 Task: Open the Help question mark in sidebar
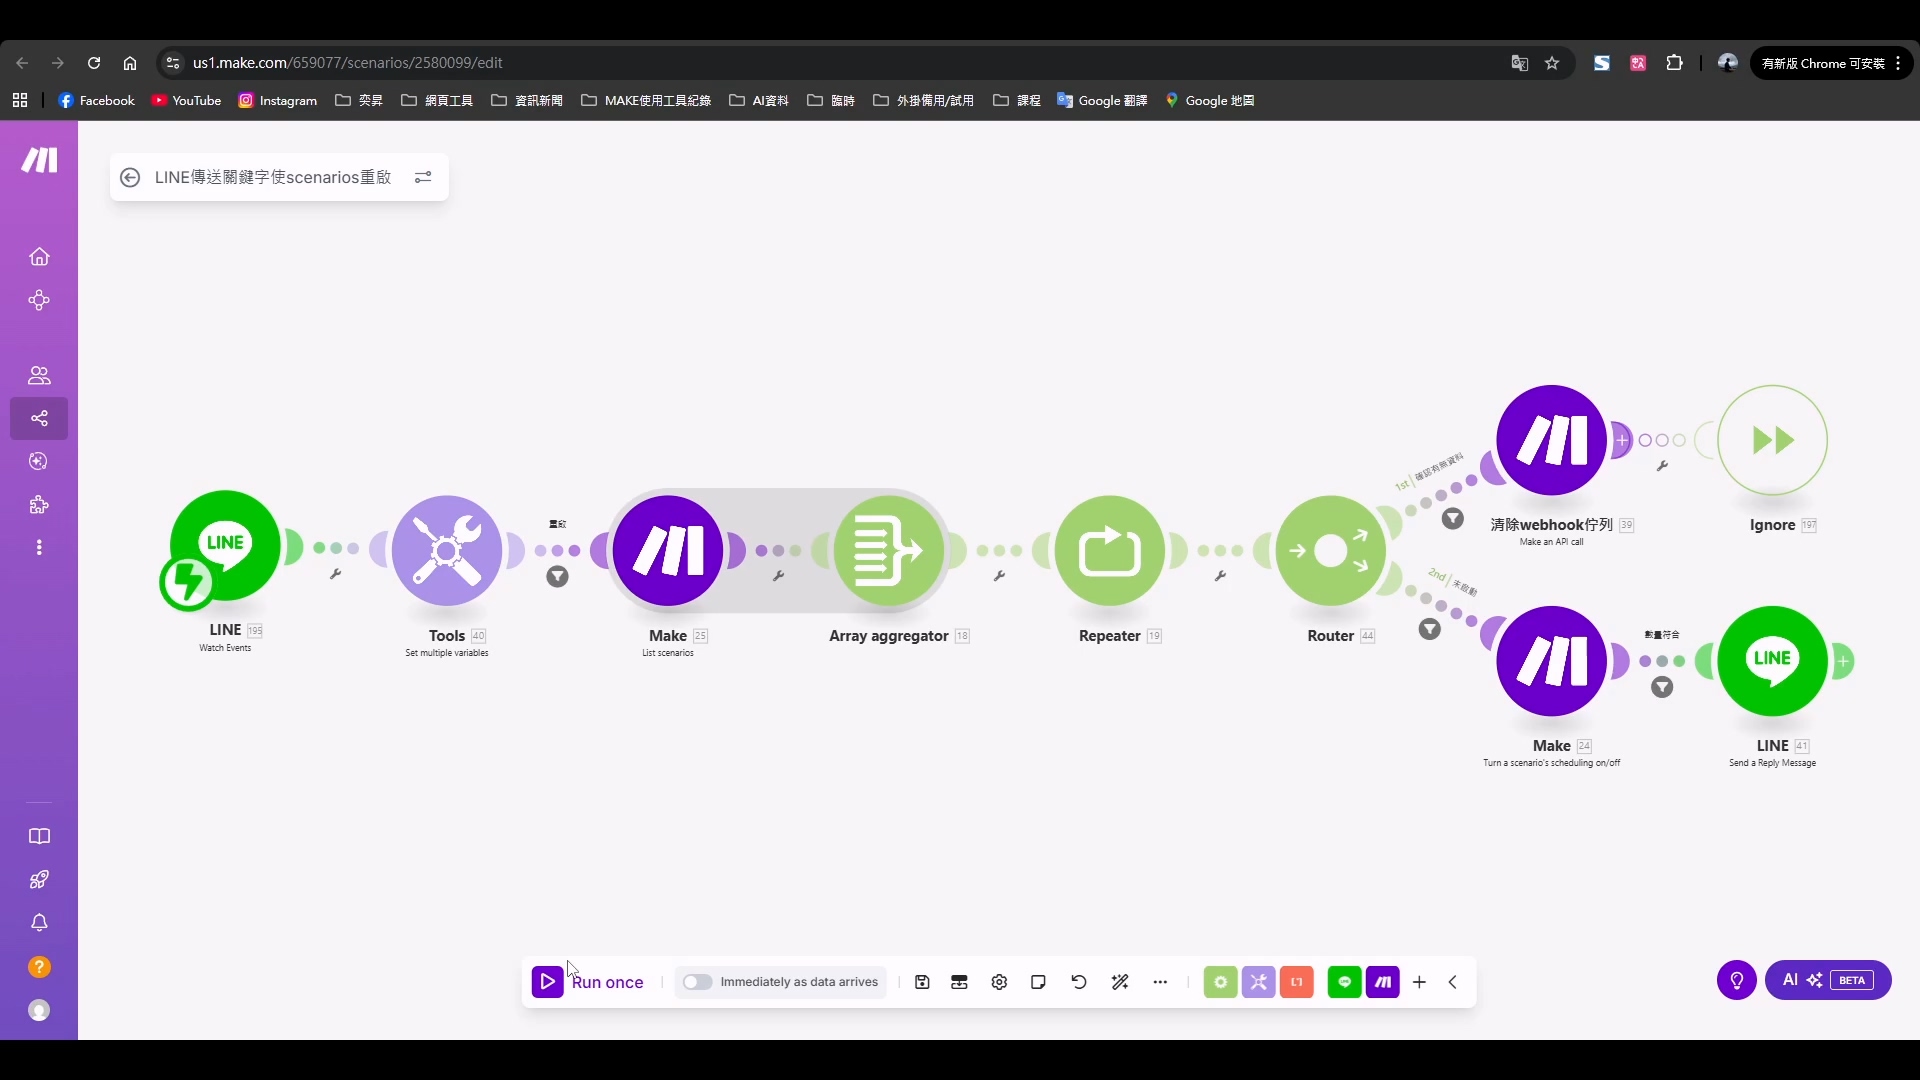39,967
